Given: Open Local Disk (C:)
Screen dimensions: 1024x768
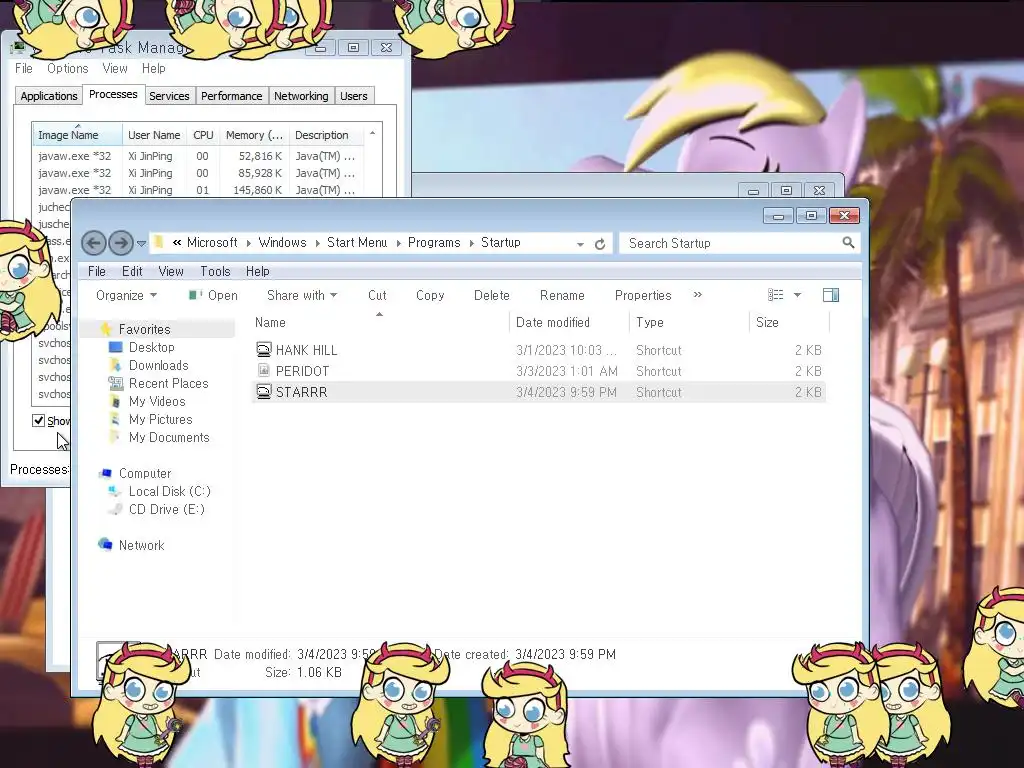Looking at the screenshot, I should [x=170, y=491].
